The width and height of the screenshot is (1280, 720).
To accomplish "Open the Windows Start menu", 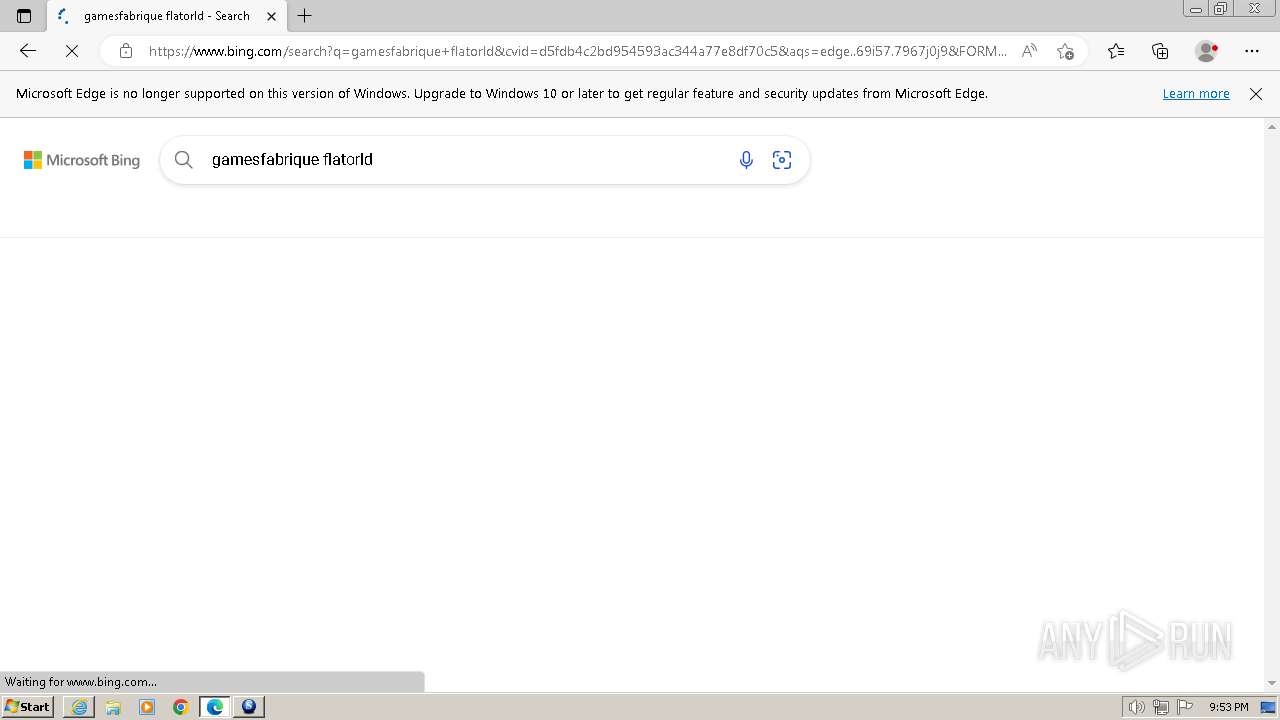I will point(27,707).
